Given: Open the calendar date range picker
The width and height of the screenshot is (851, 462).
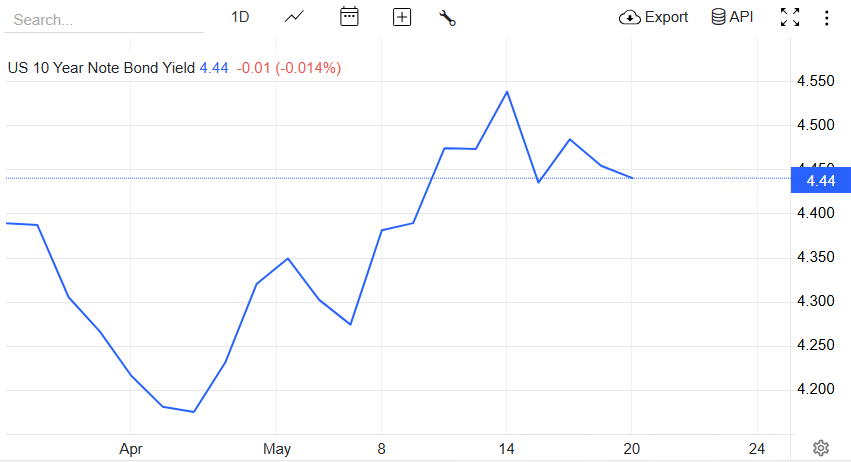Looking at the screenshot, I should 349,17.
